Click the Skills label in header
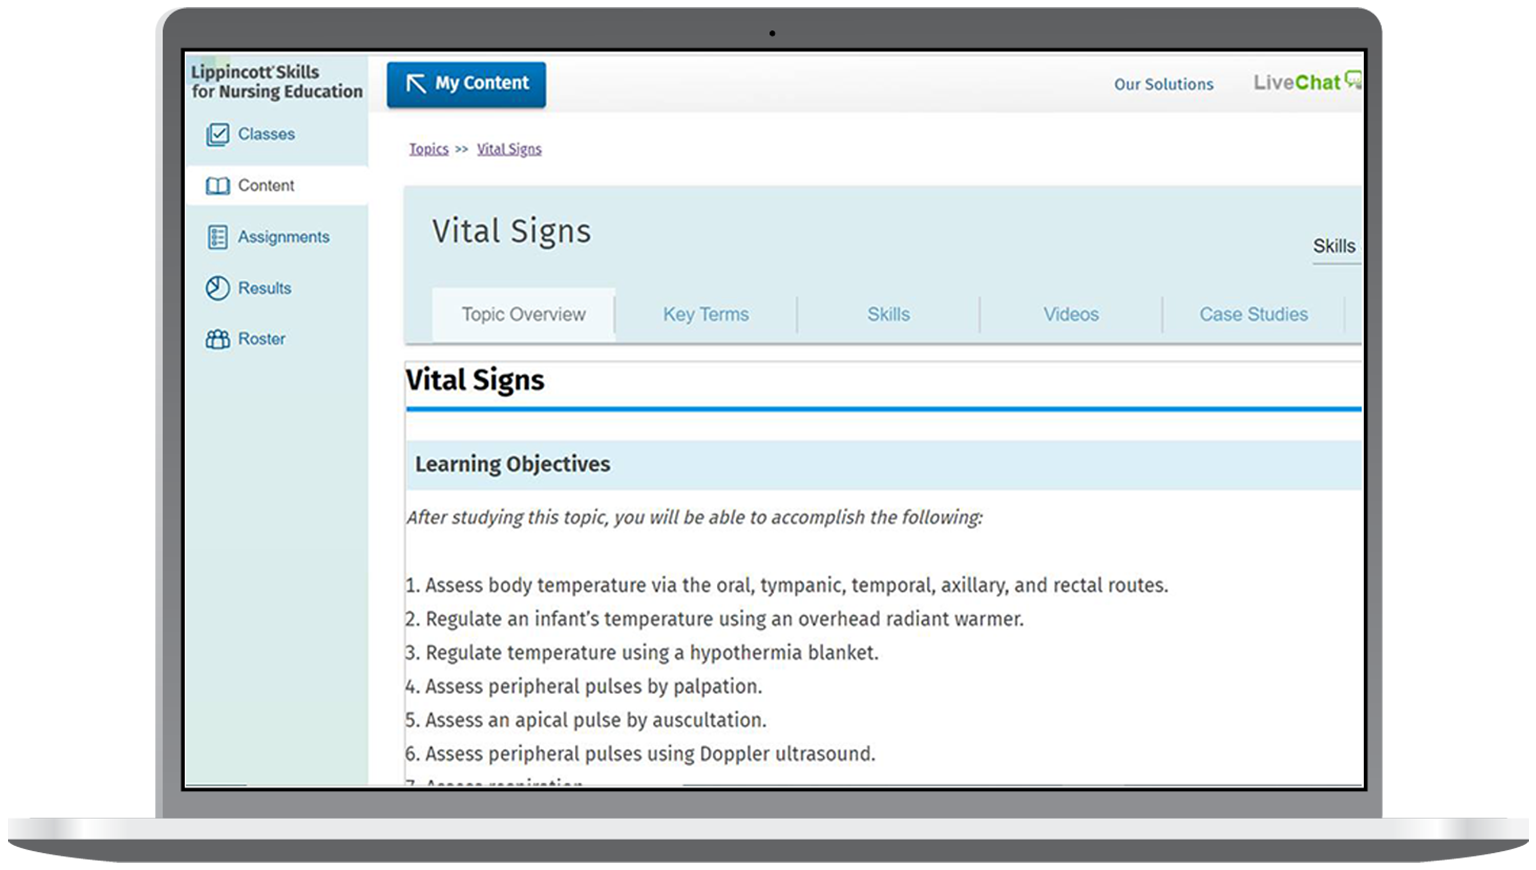 [x=1334, y=246]
